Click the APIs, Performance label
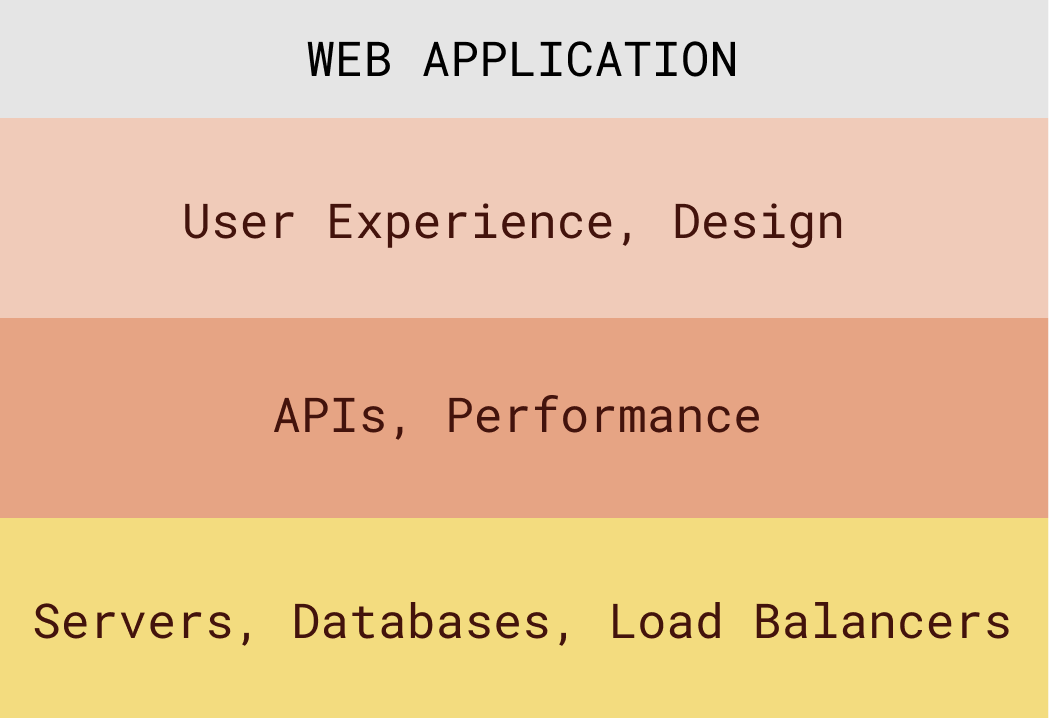This screenshot has width=1049, height=718. [517, 416]
